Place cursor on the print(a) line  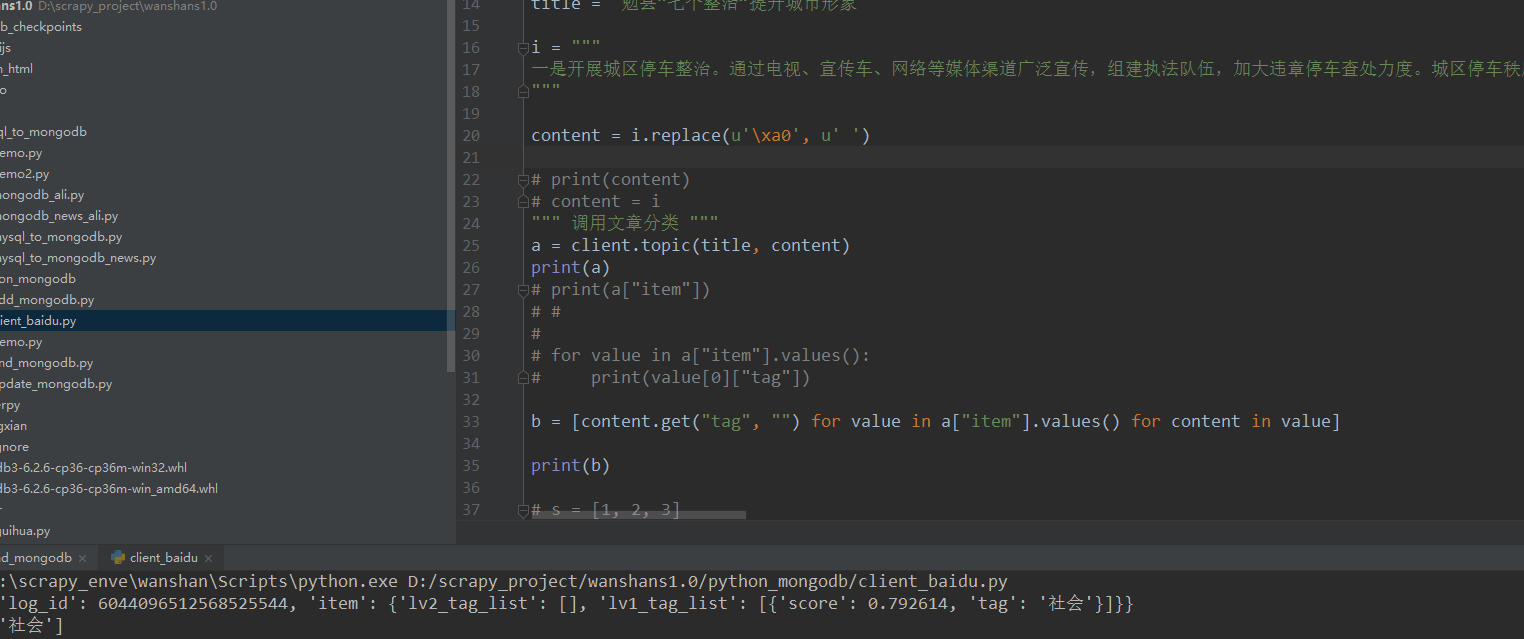point(570,268)
